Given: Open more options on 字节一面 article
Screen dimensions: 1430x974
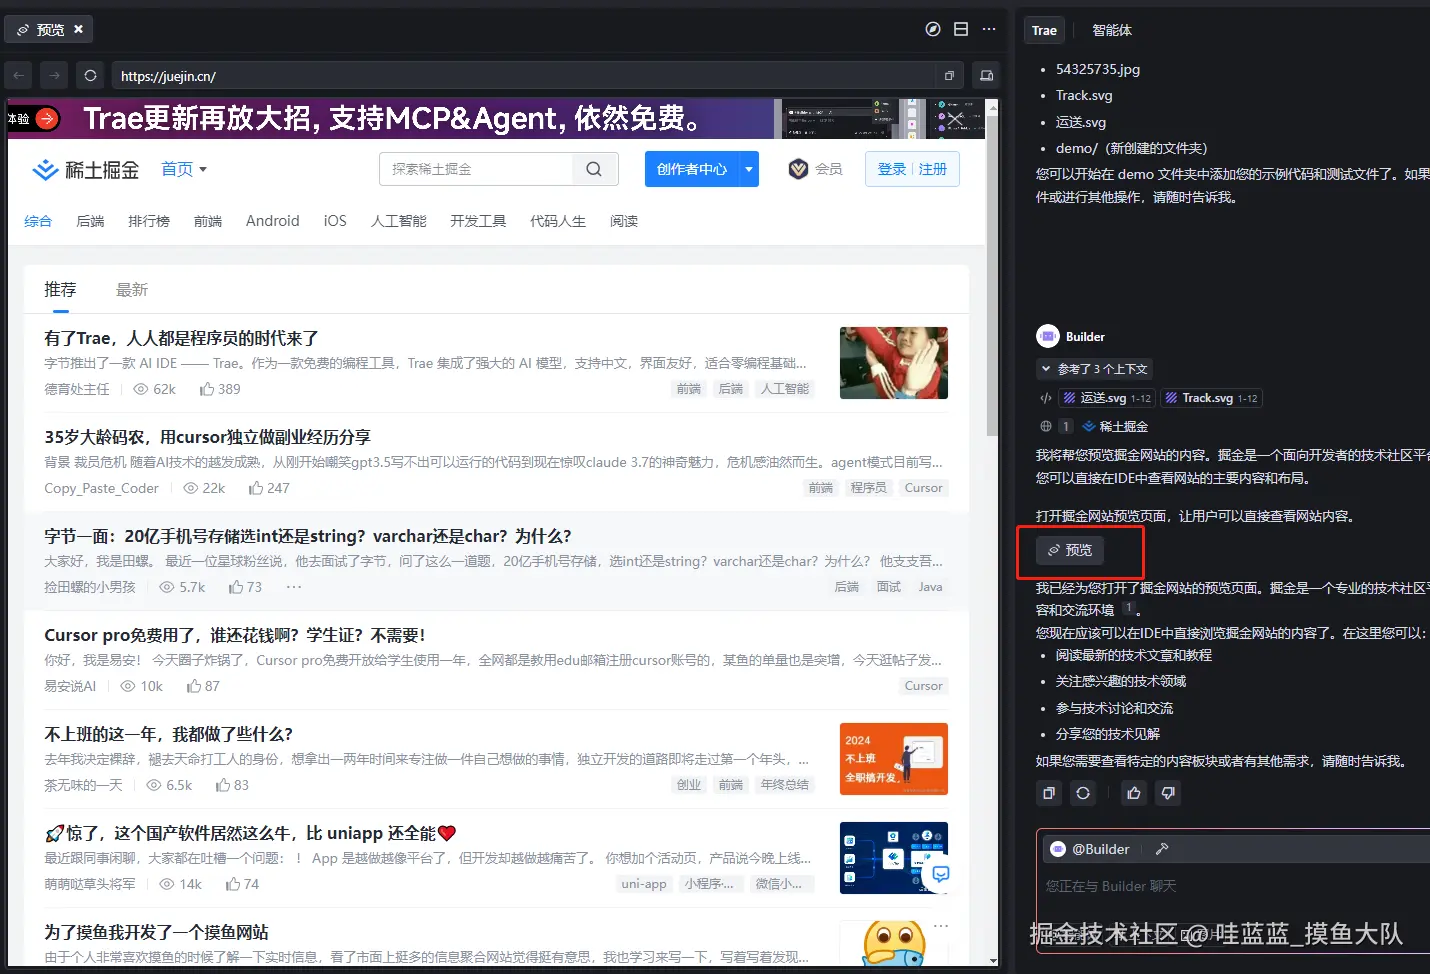Looking at the screenshot, I should [294, 587].
